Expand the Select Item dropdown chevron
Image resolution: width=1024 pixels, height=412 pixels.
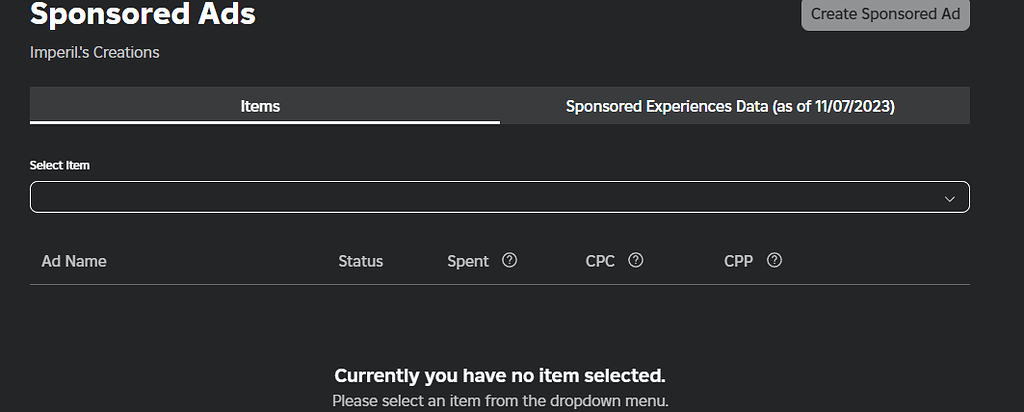point(950,198)
